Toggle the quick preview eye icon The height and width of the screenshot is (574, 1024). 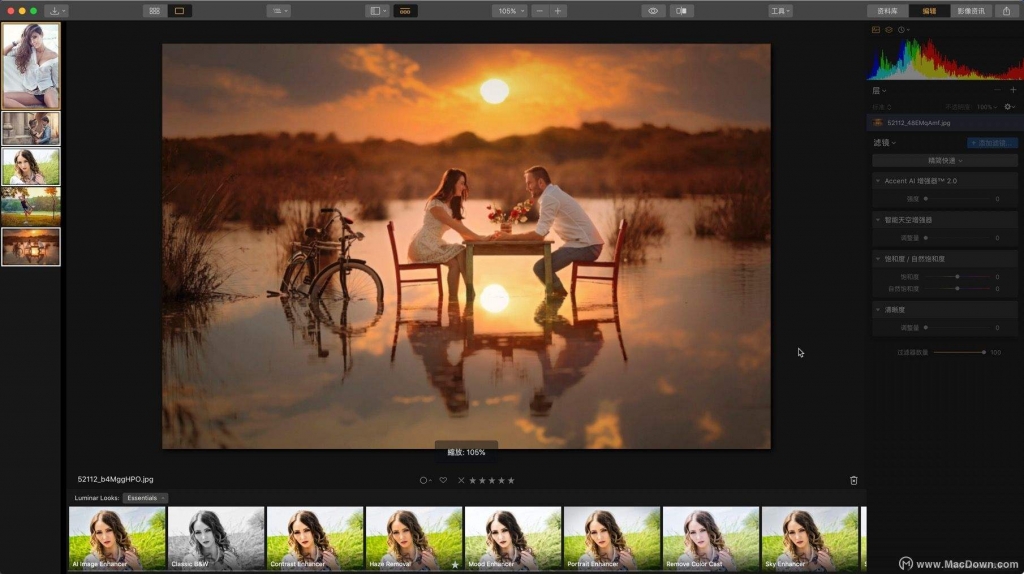click(x=652, y=11)
